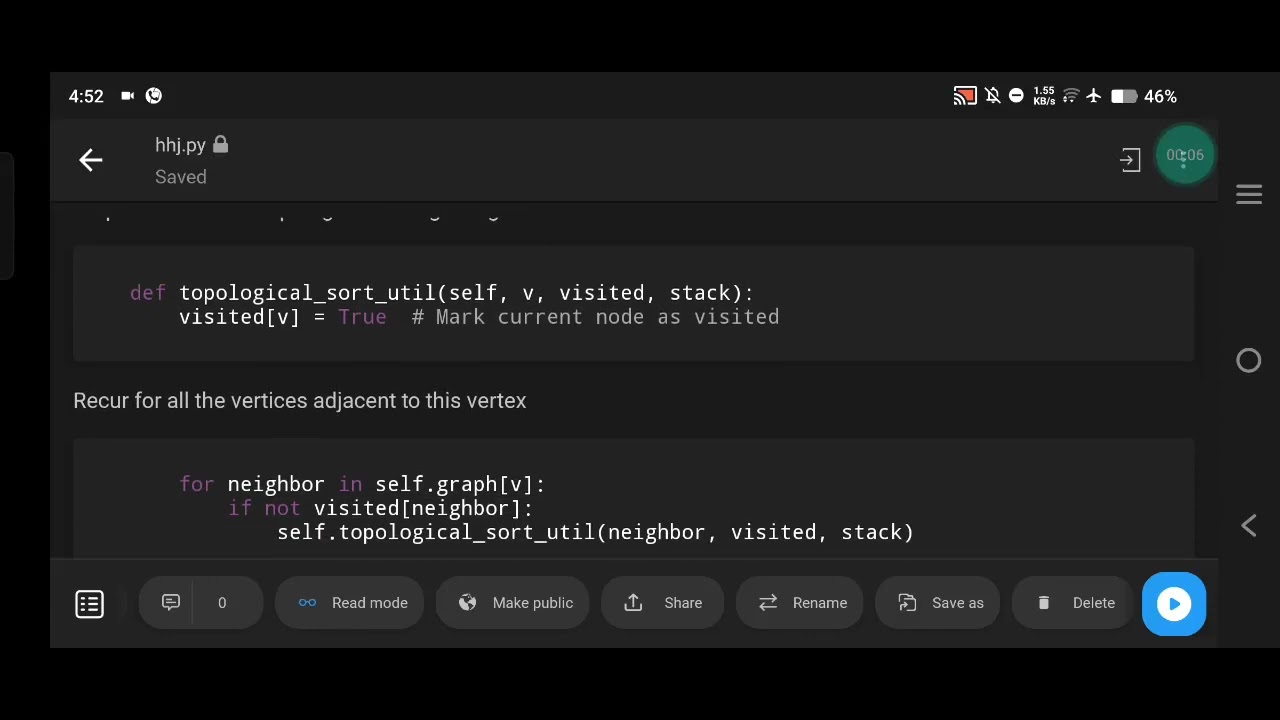Tap the Android home circle button
1280x720 pixels.
[1249, 361]
